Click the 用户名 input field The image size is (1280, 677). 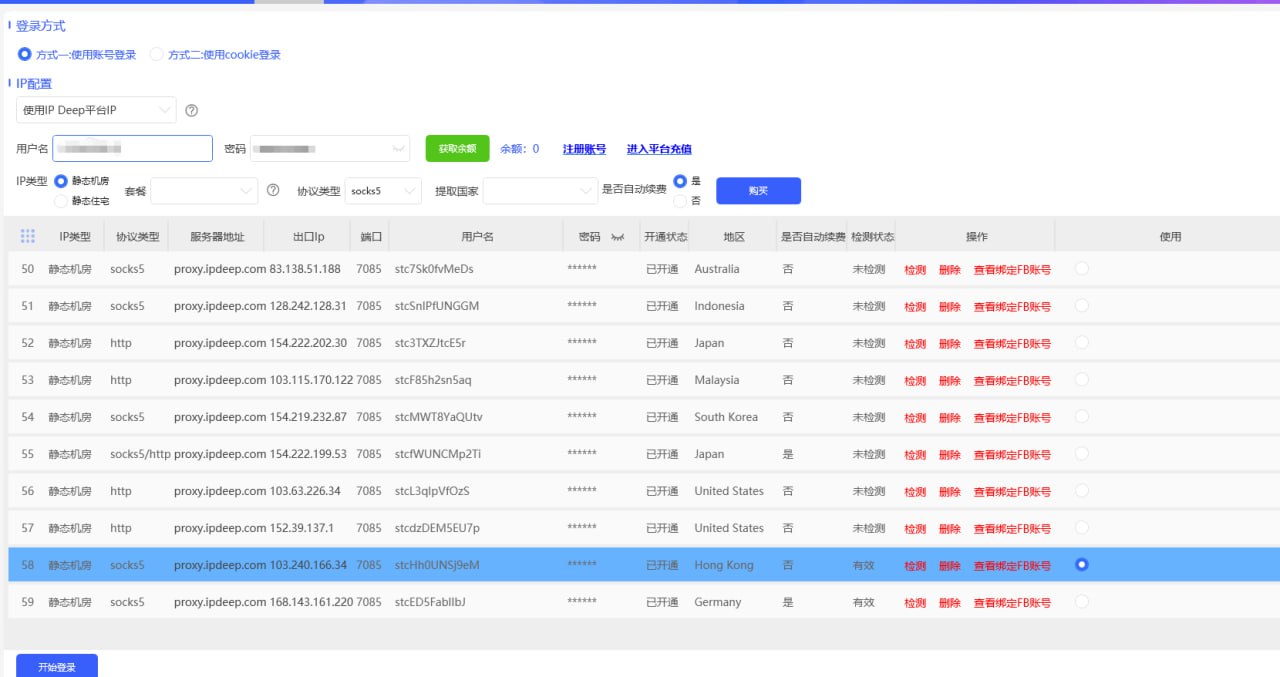(132, 147)
